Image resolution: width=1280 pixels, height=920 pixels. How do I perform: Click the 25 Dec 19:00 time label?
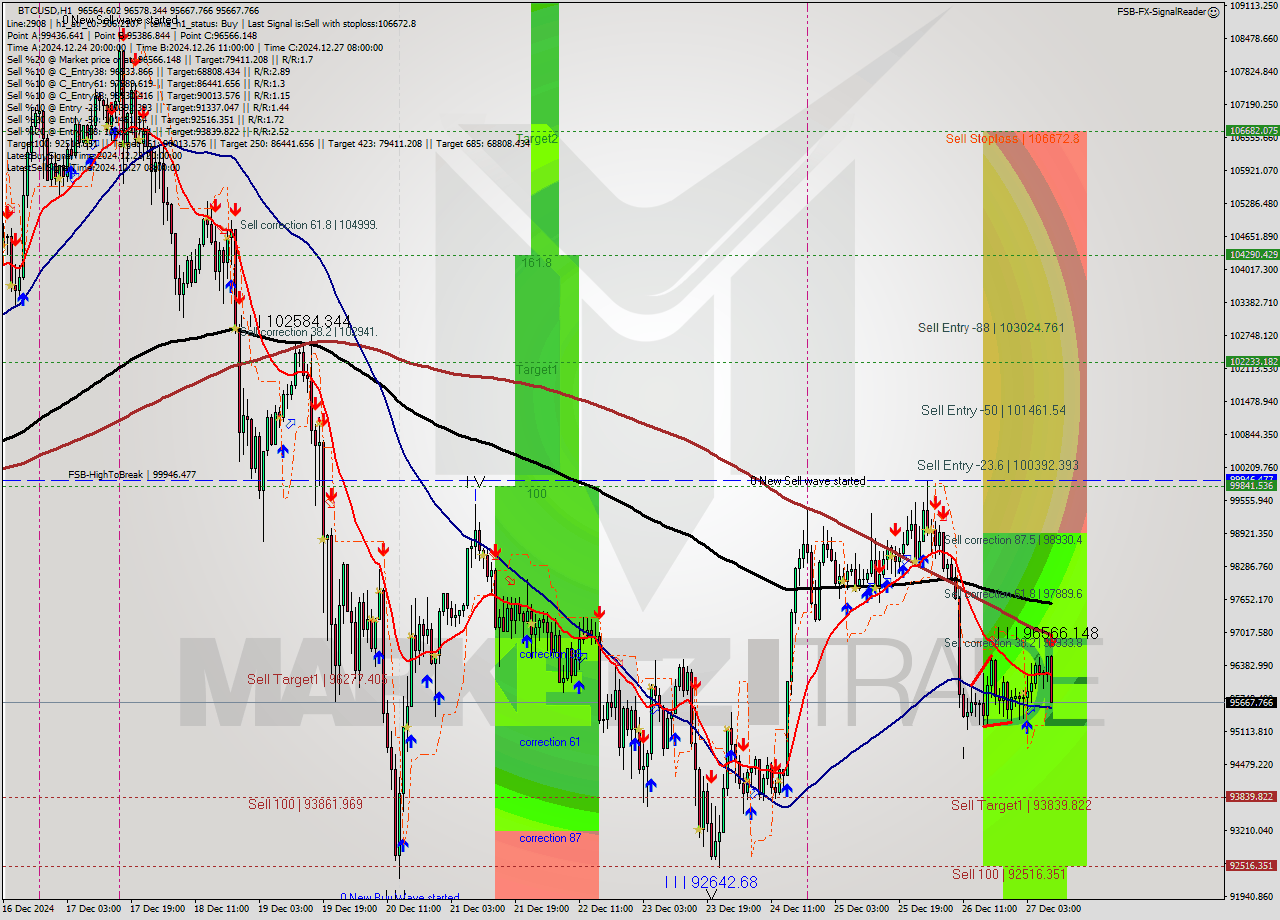pos(924,910)
